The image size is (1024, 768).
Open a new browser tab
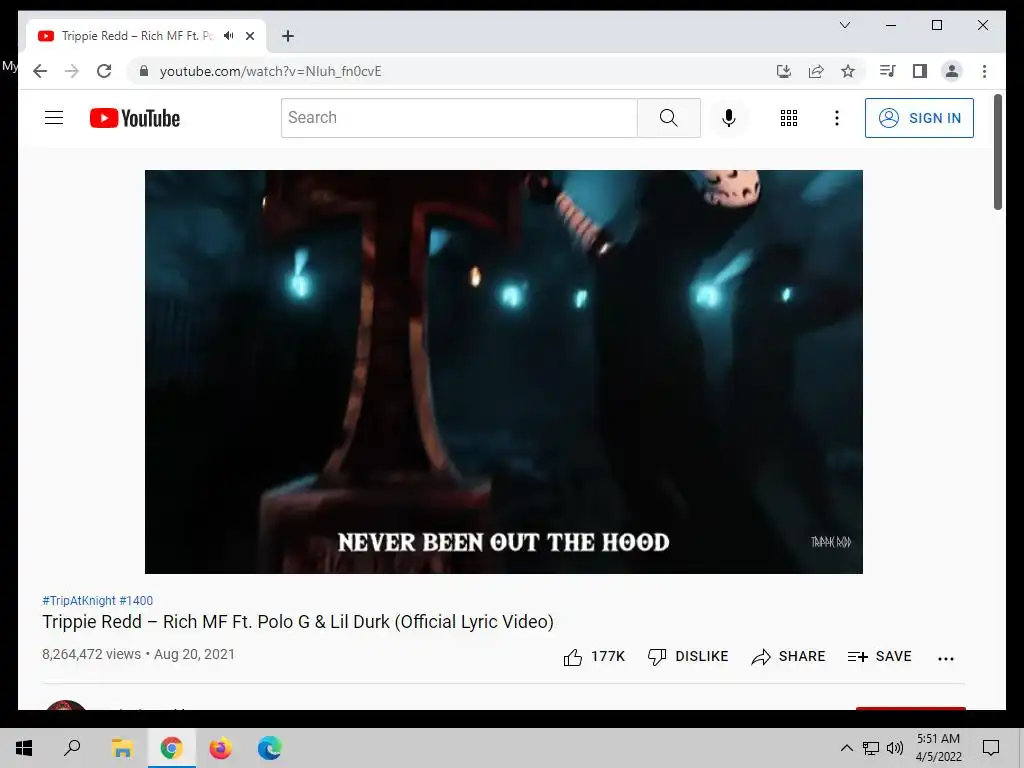coord(288,36)
